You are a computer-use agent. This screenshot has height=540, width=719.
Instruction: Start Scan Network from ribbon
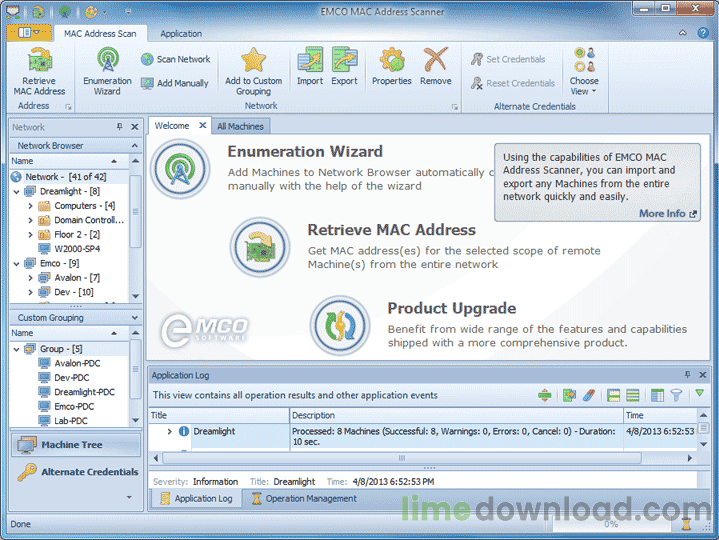click(x=176, y=59)
